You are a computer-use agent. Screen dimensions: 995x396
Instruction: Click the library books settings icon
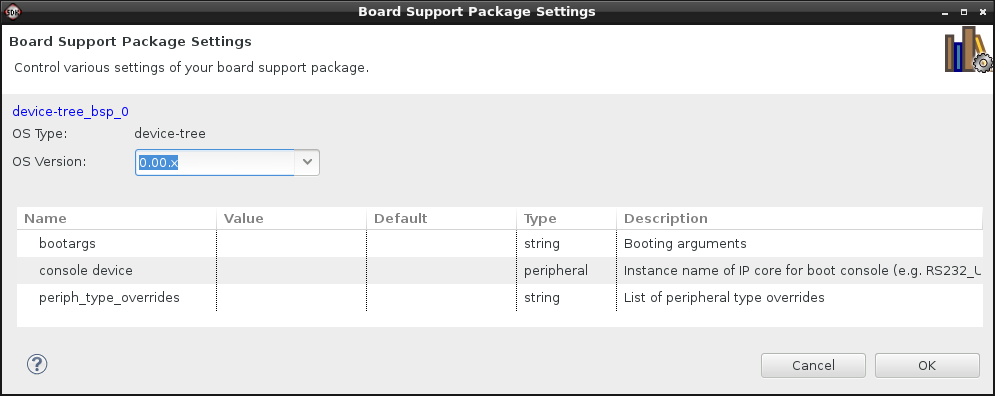pos(968,50)
